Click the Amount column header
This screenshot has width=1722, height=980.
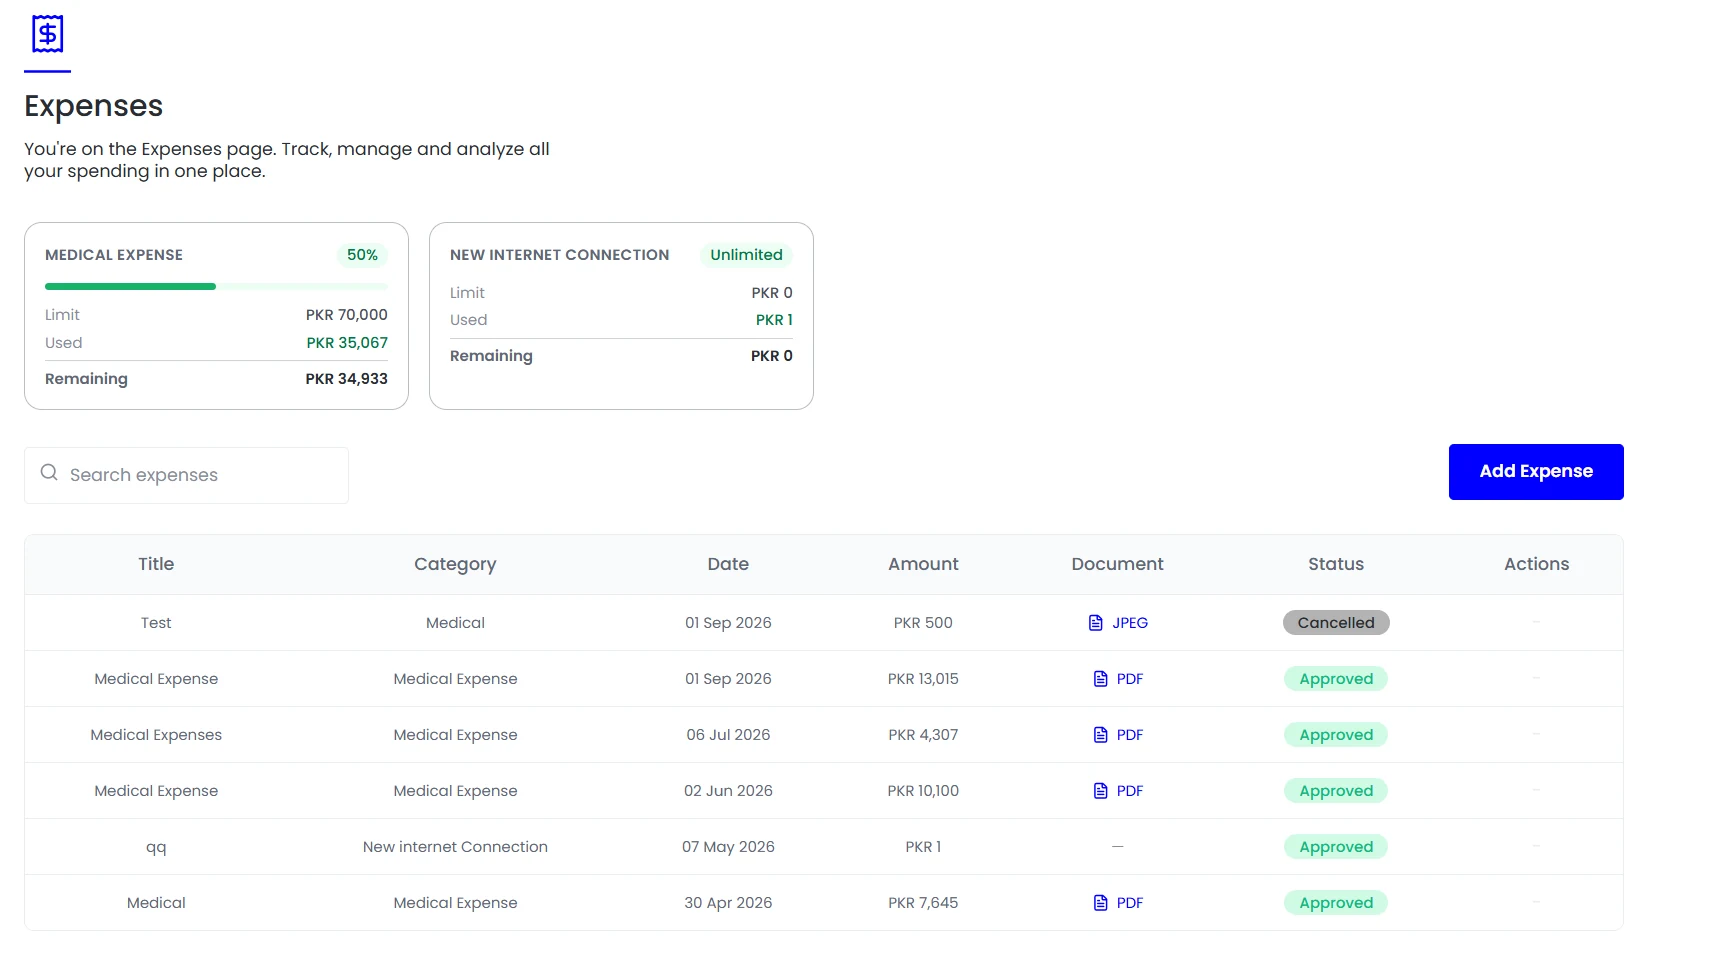point(923,564)
